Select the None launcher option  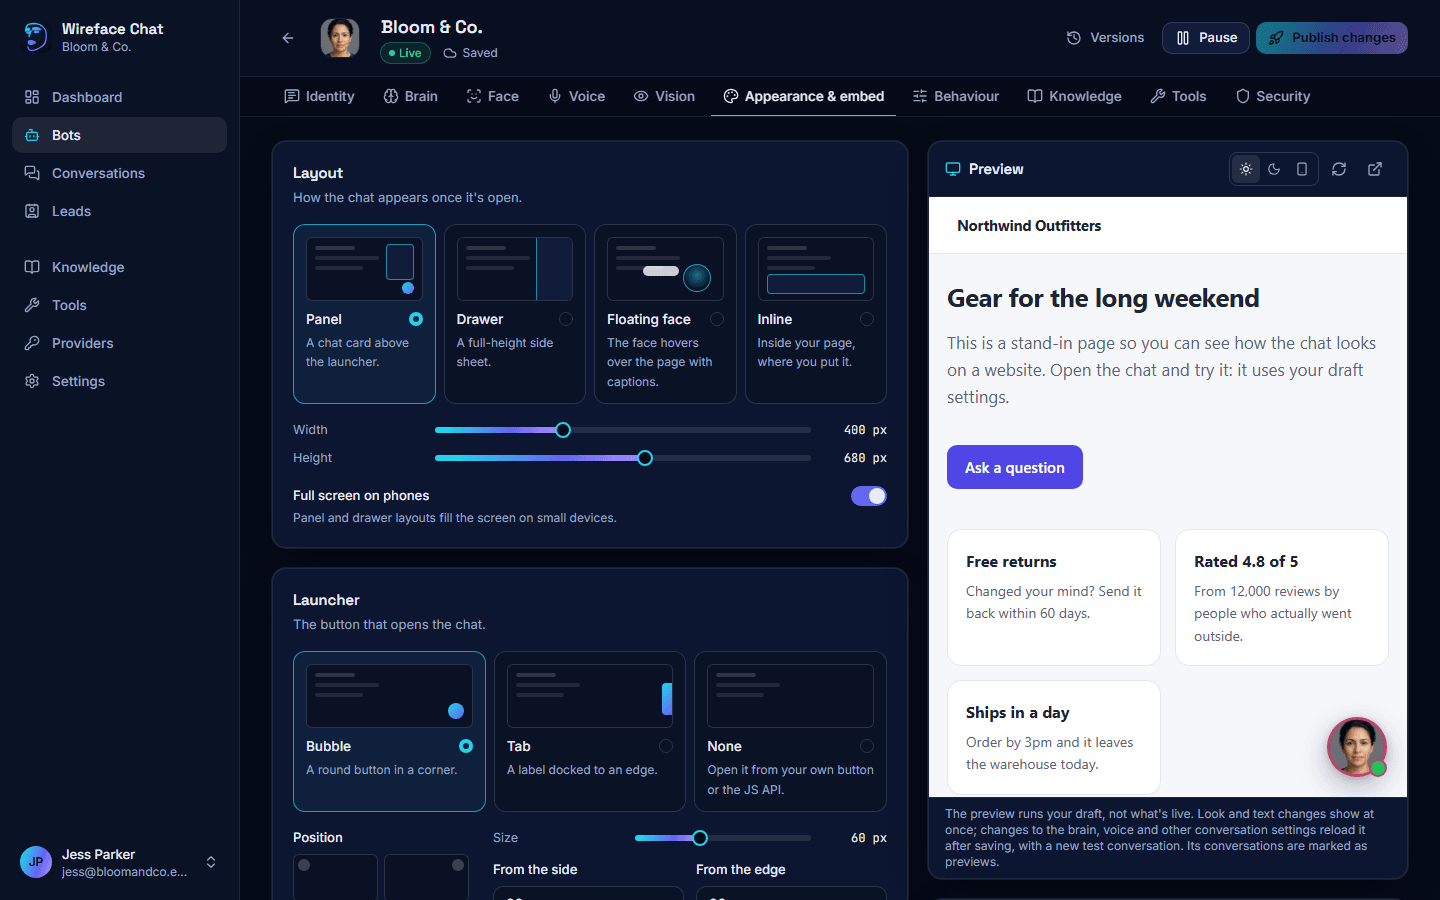click(x=790, y=731)
